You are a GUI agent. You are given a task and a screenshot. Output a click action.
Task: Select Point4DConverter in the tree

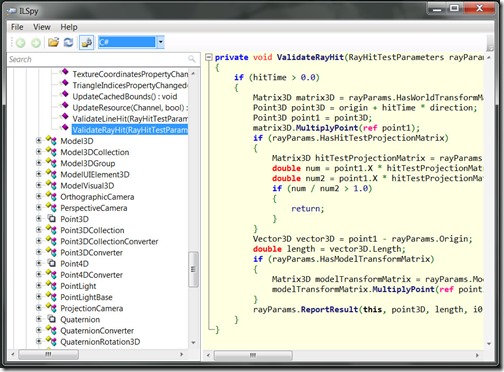click(x=91, y=275)
